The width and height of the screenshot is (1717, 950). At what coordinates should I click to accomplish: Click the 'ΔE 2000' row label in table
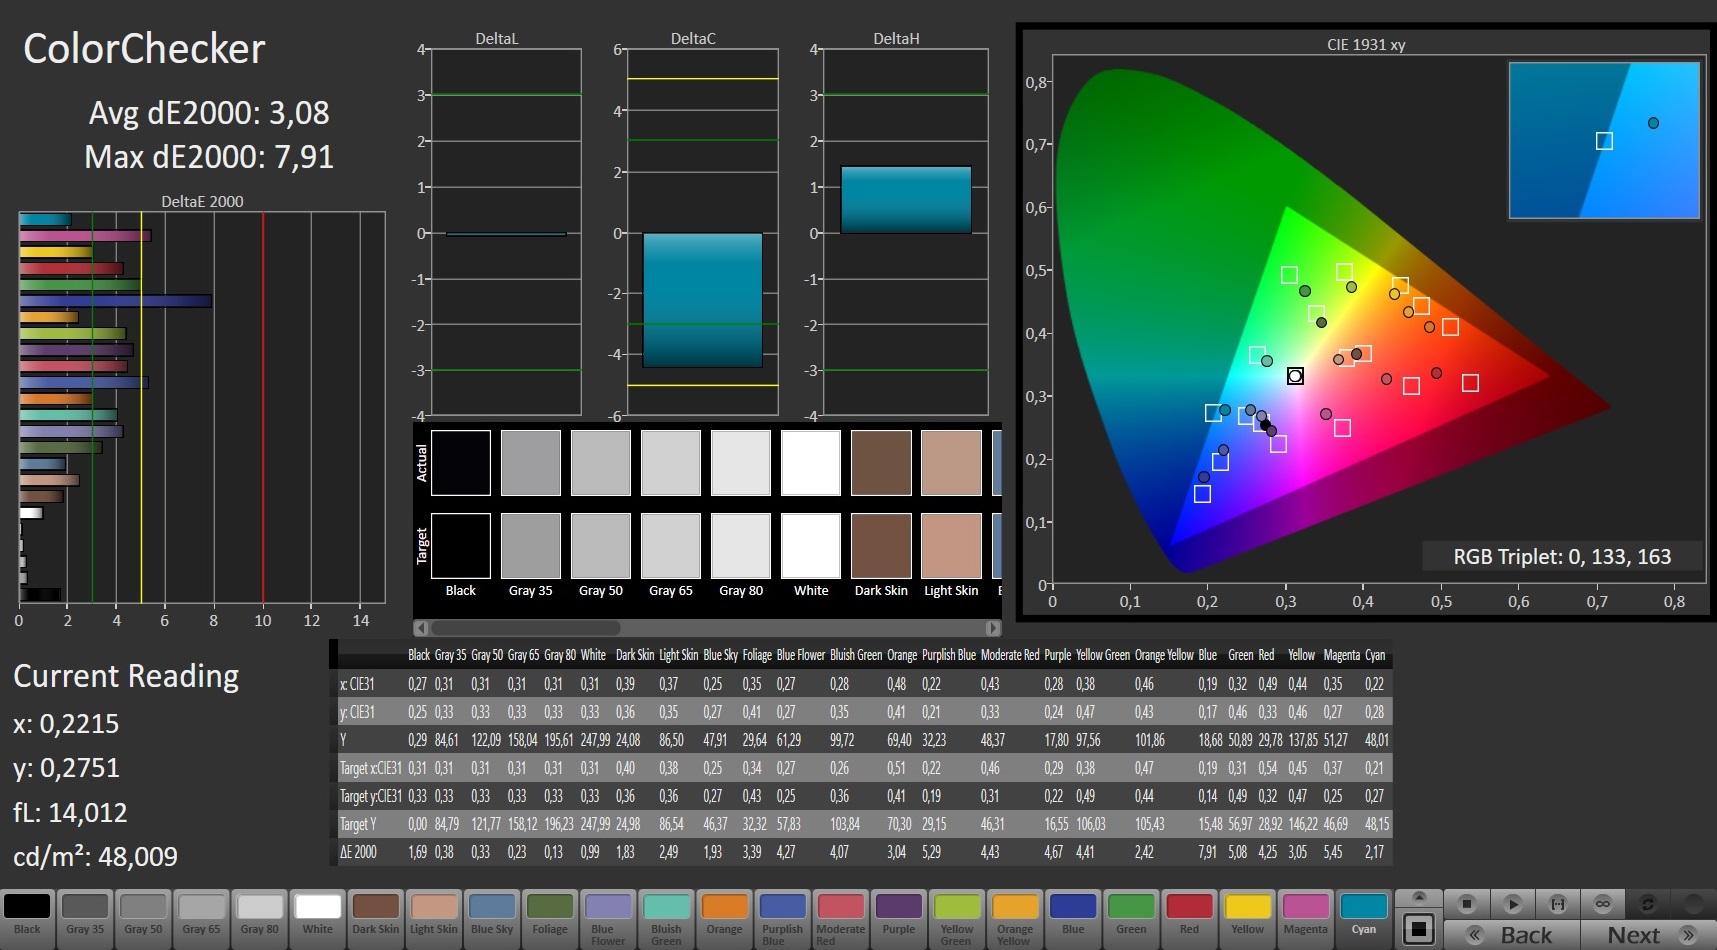[358, 852]
